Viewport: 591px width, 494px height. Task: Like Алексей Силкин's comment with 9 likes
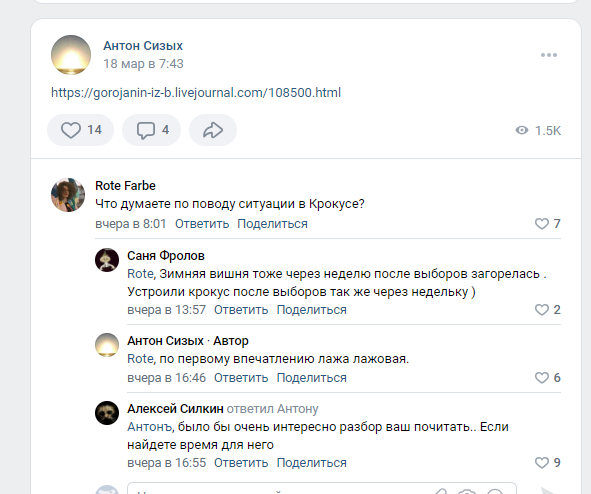pyautogui.click(x=547, y=463)
